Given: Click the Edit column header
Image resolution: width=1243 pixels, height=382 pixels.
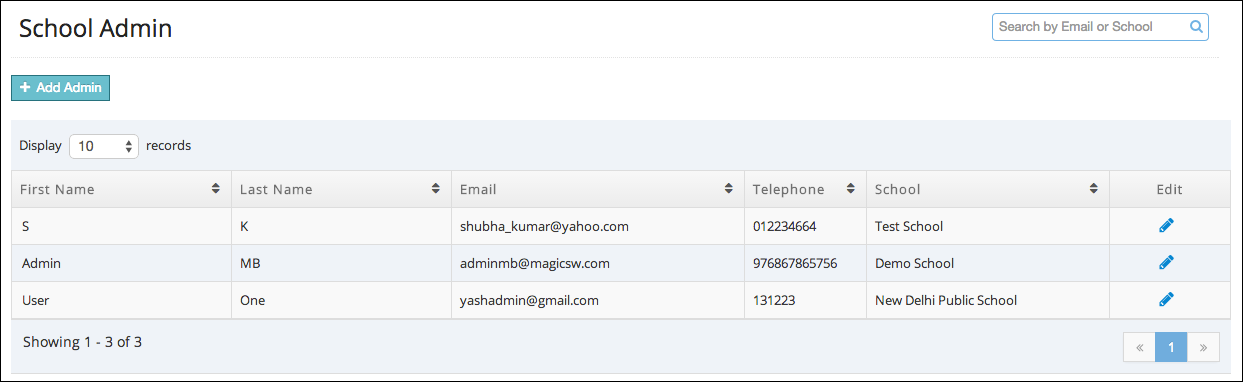Looking at the screenshot, I should click(1169, 189).
